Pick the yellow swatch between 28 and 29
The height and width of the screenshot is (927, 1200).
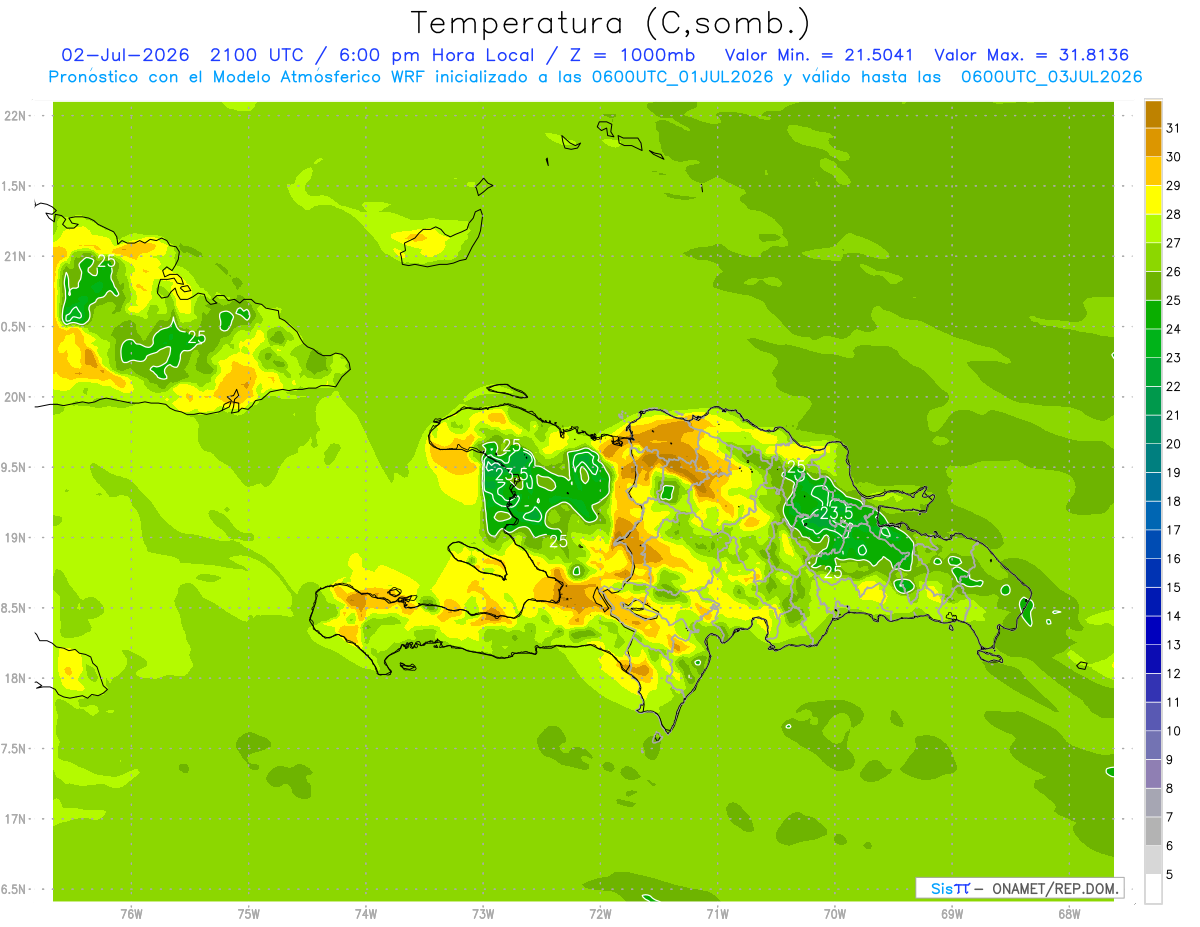(x=1153, y=200)
